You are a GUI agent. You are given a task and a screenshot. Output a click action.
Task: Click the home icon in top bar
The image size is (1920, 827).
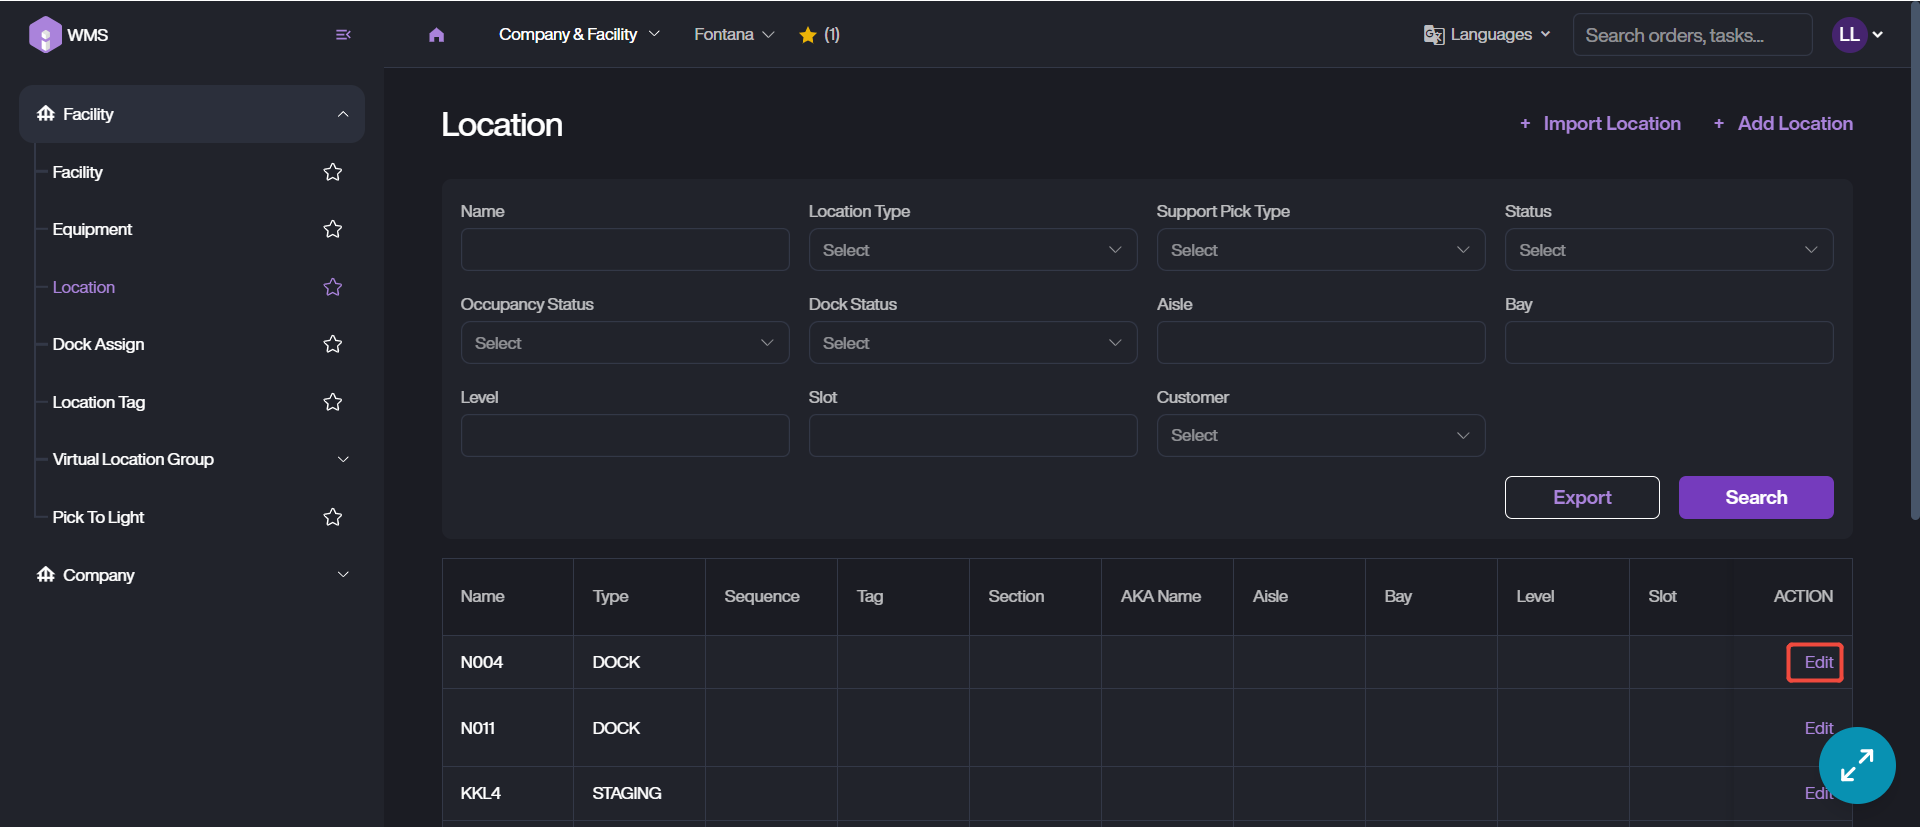click(x=436, y=35)
